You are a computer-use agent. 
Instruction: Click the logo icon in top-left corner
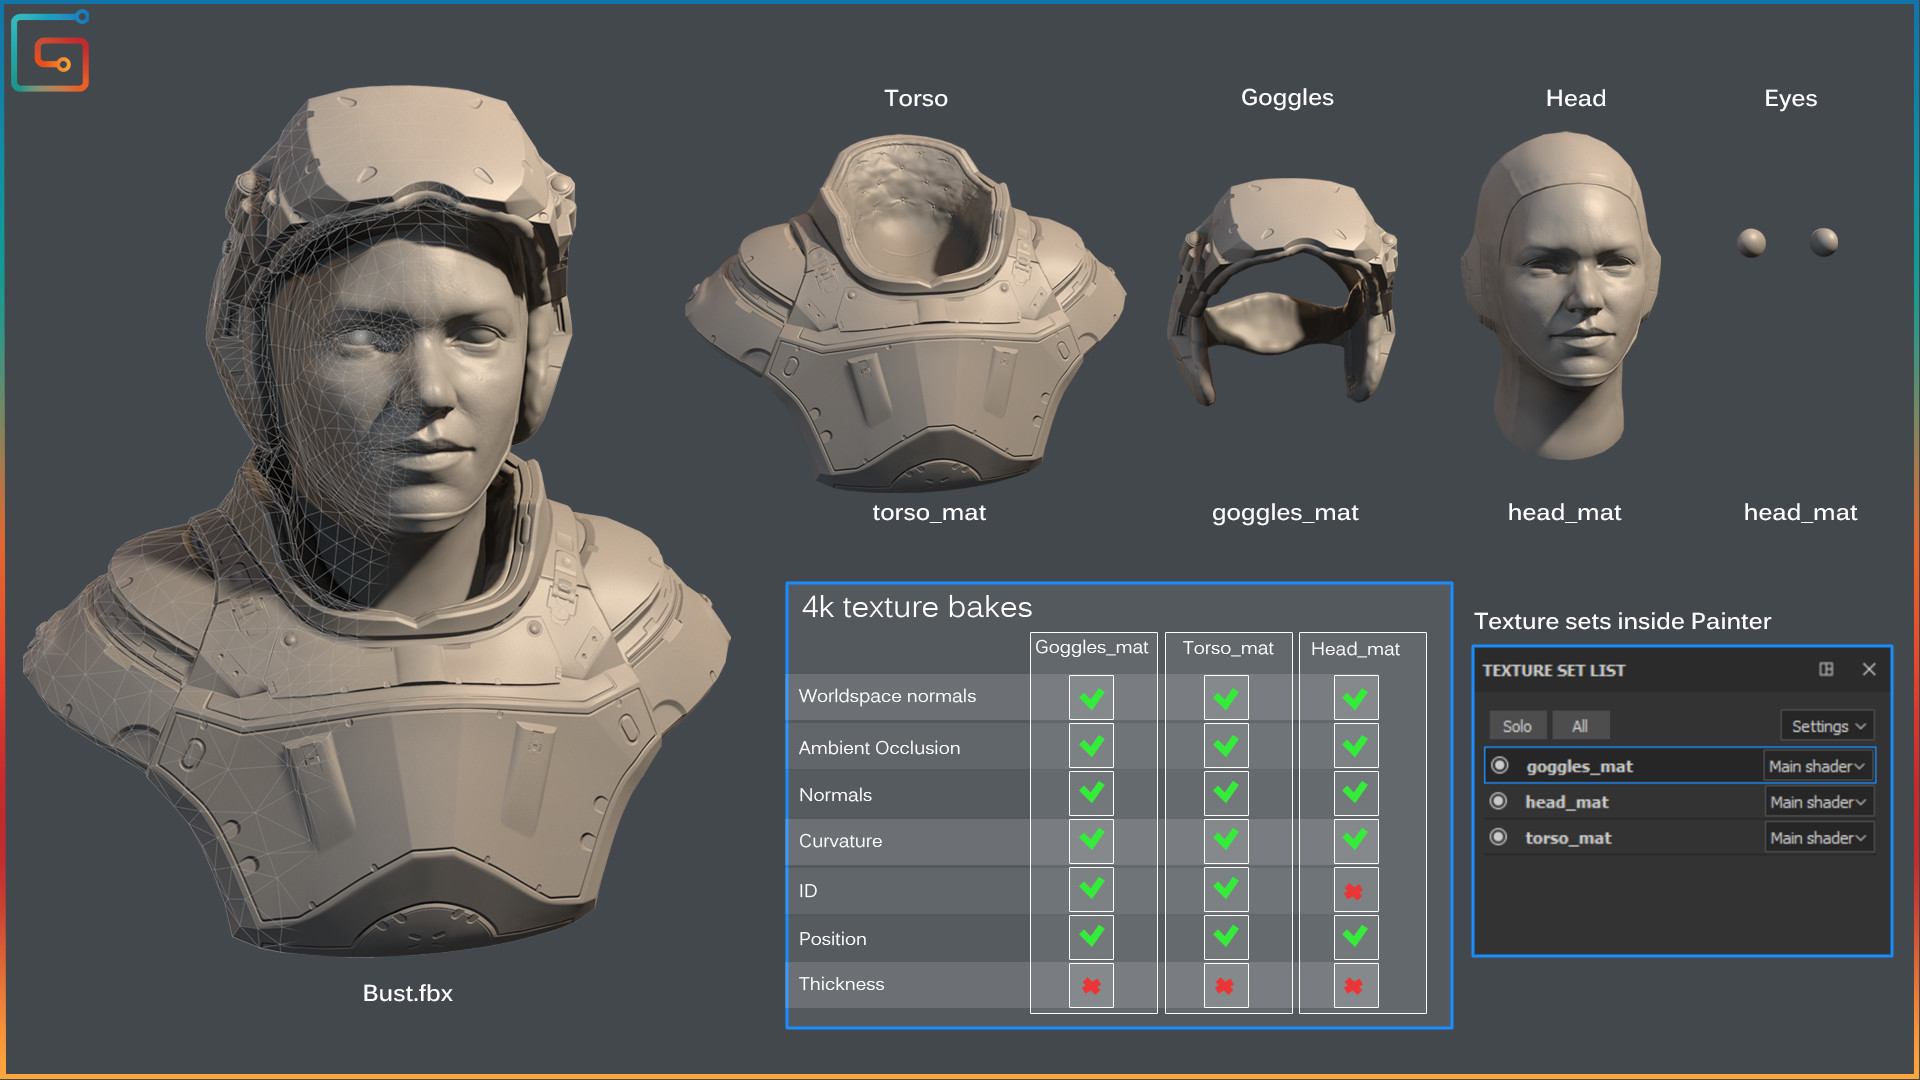pos(50,52)
